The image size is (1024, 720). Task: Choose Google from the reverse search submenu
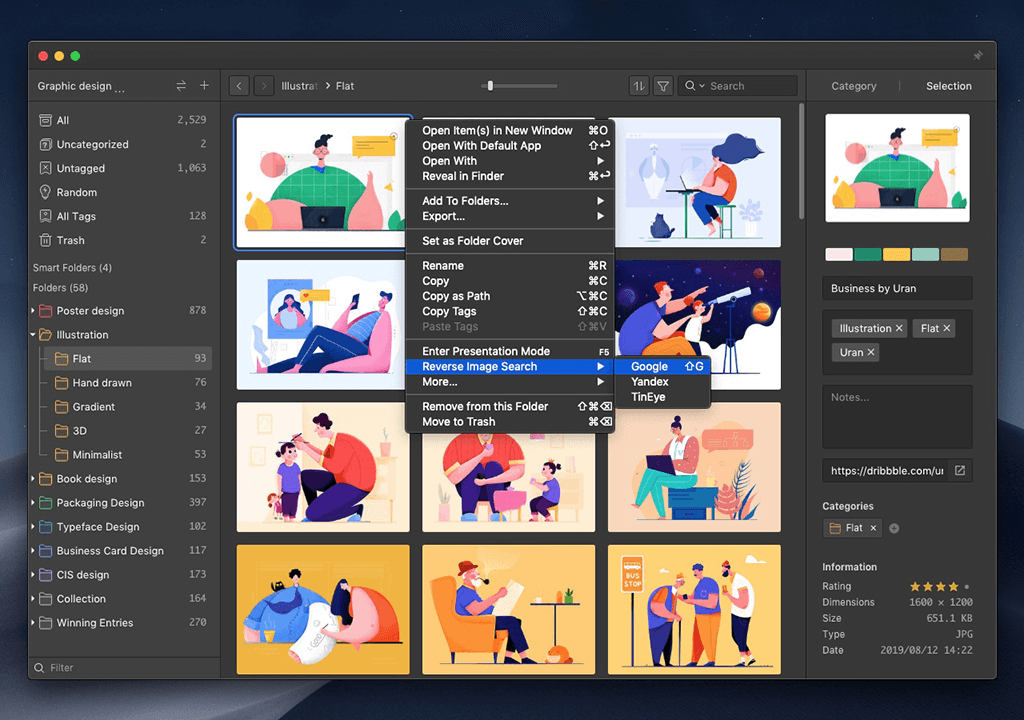coord(650,367)
